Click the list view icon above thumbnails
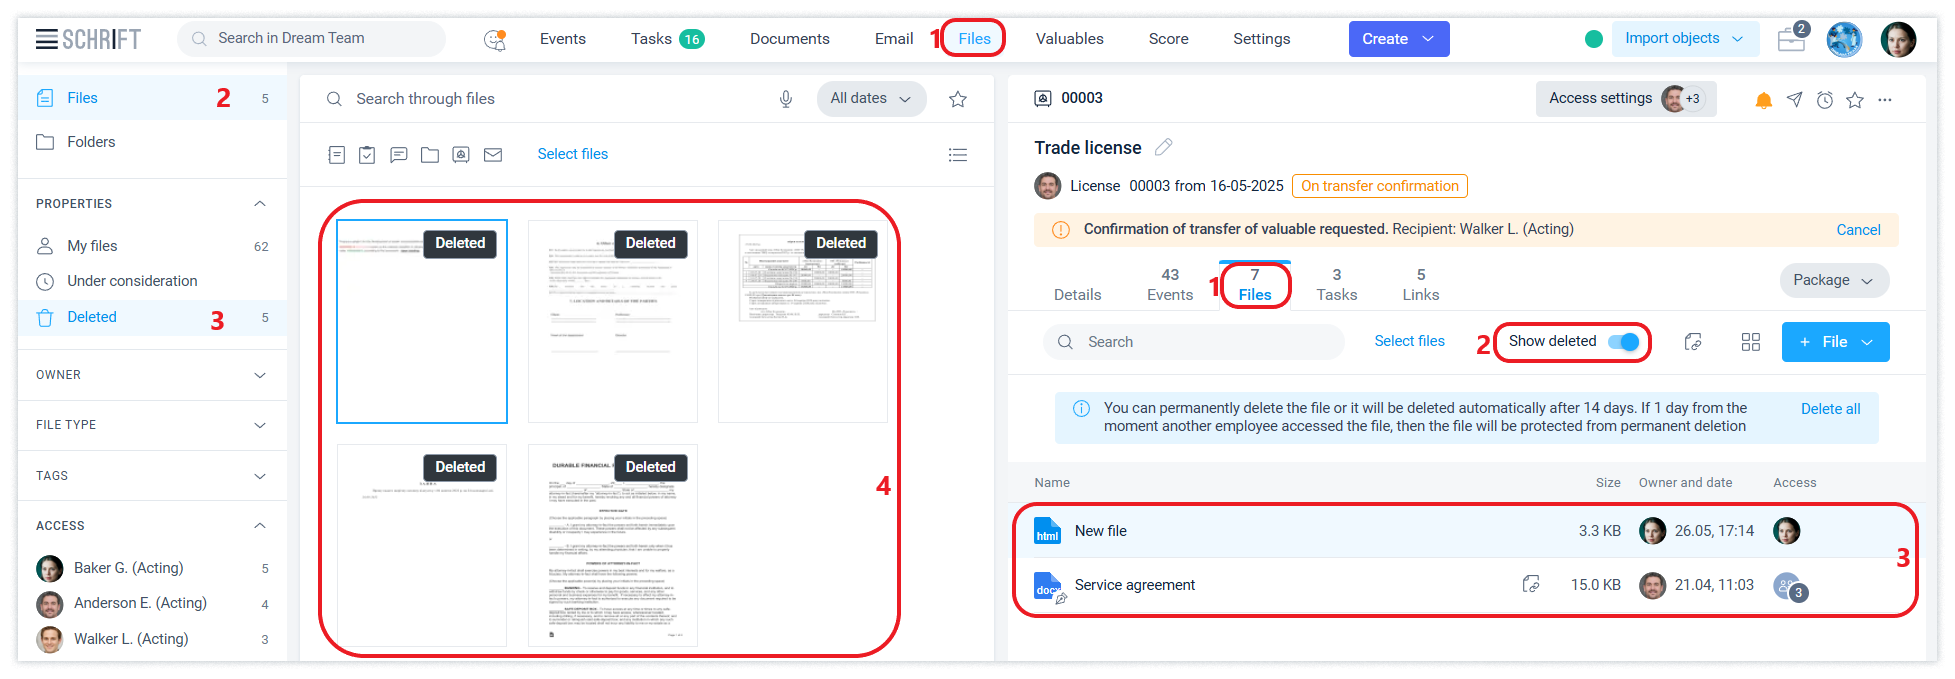Viewport: 1955px width, 679px height. point(957,155)
